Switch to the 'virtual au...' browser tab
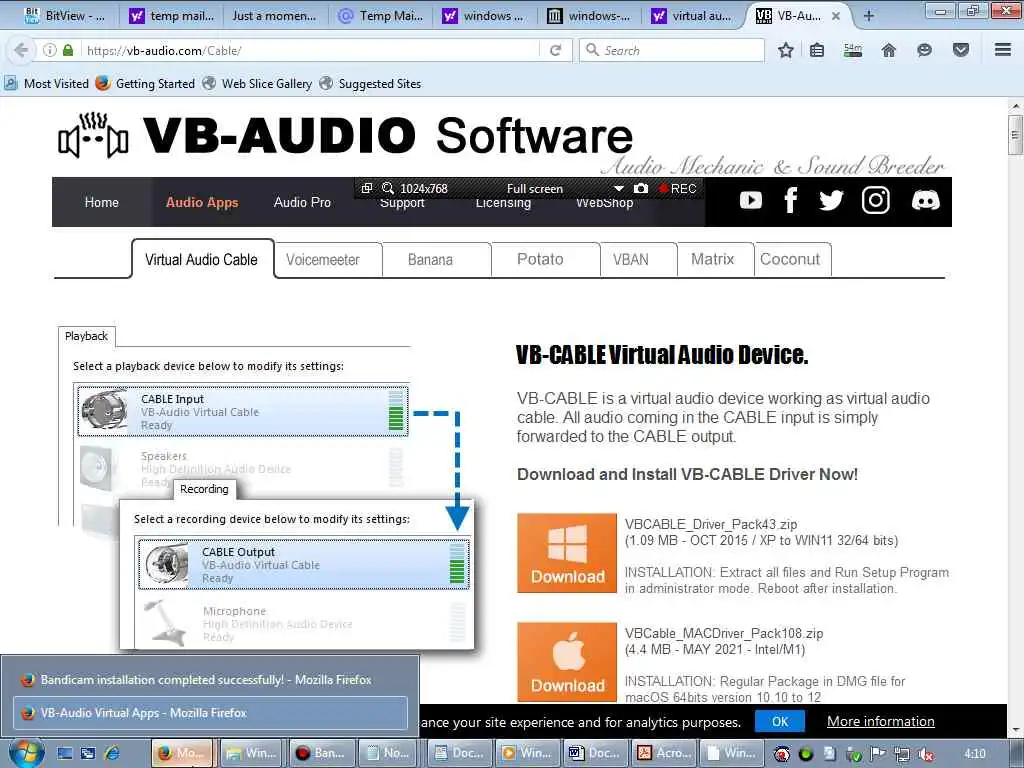This screenshot has width=1024, height=768. click(694, 16)
